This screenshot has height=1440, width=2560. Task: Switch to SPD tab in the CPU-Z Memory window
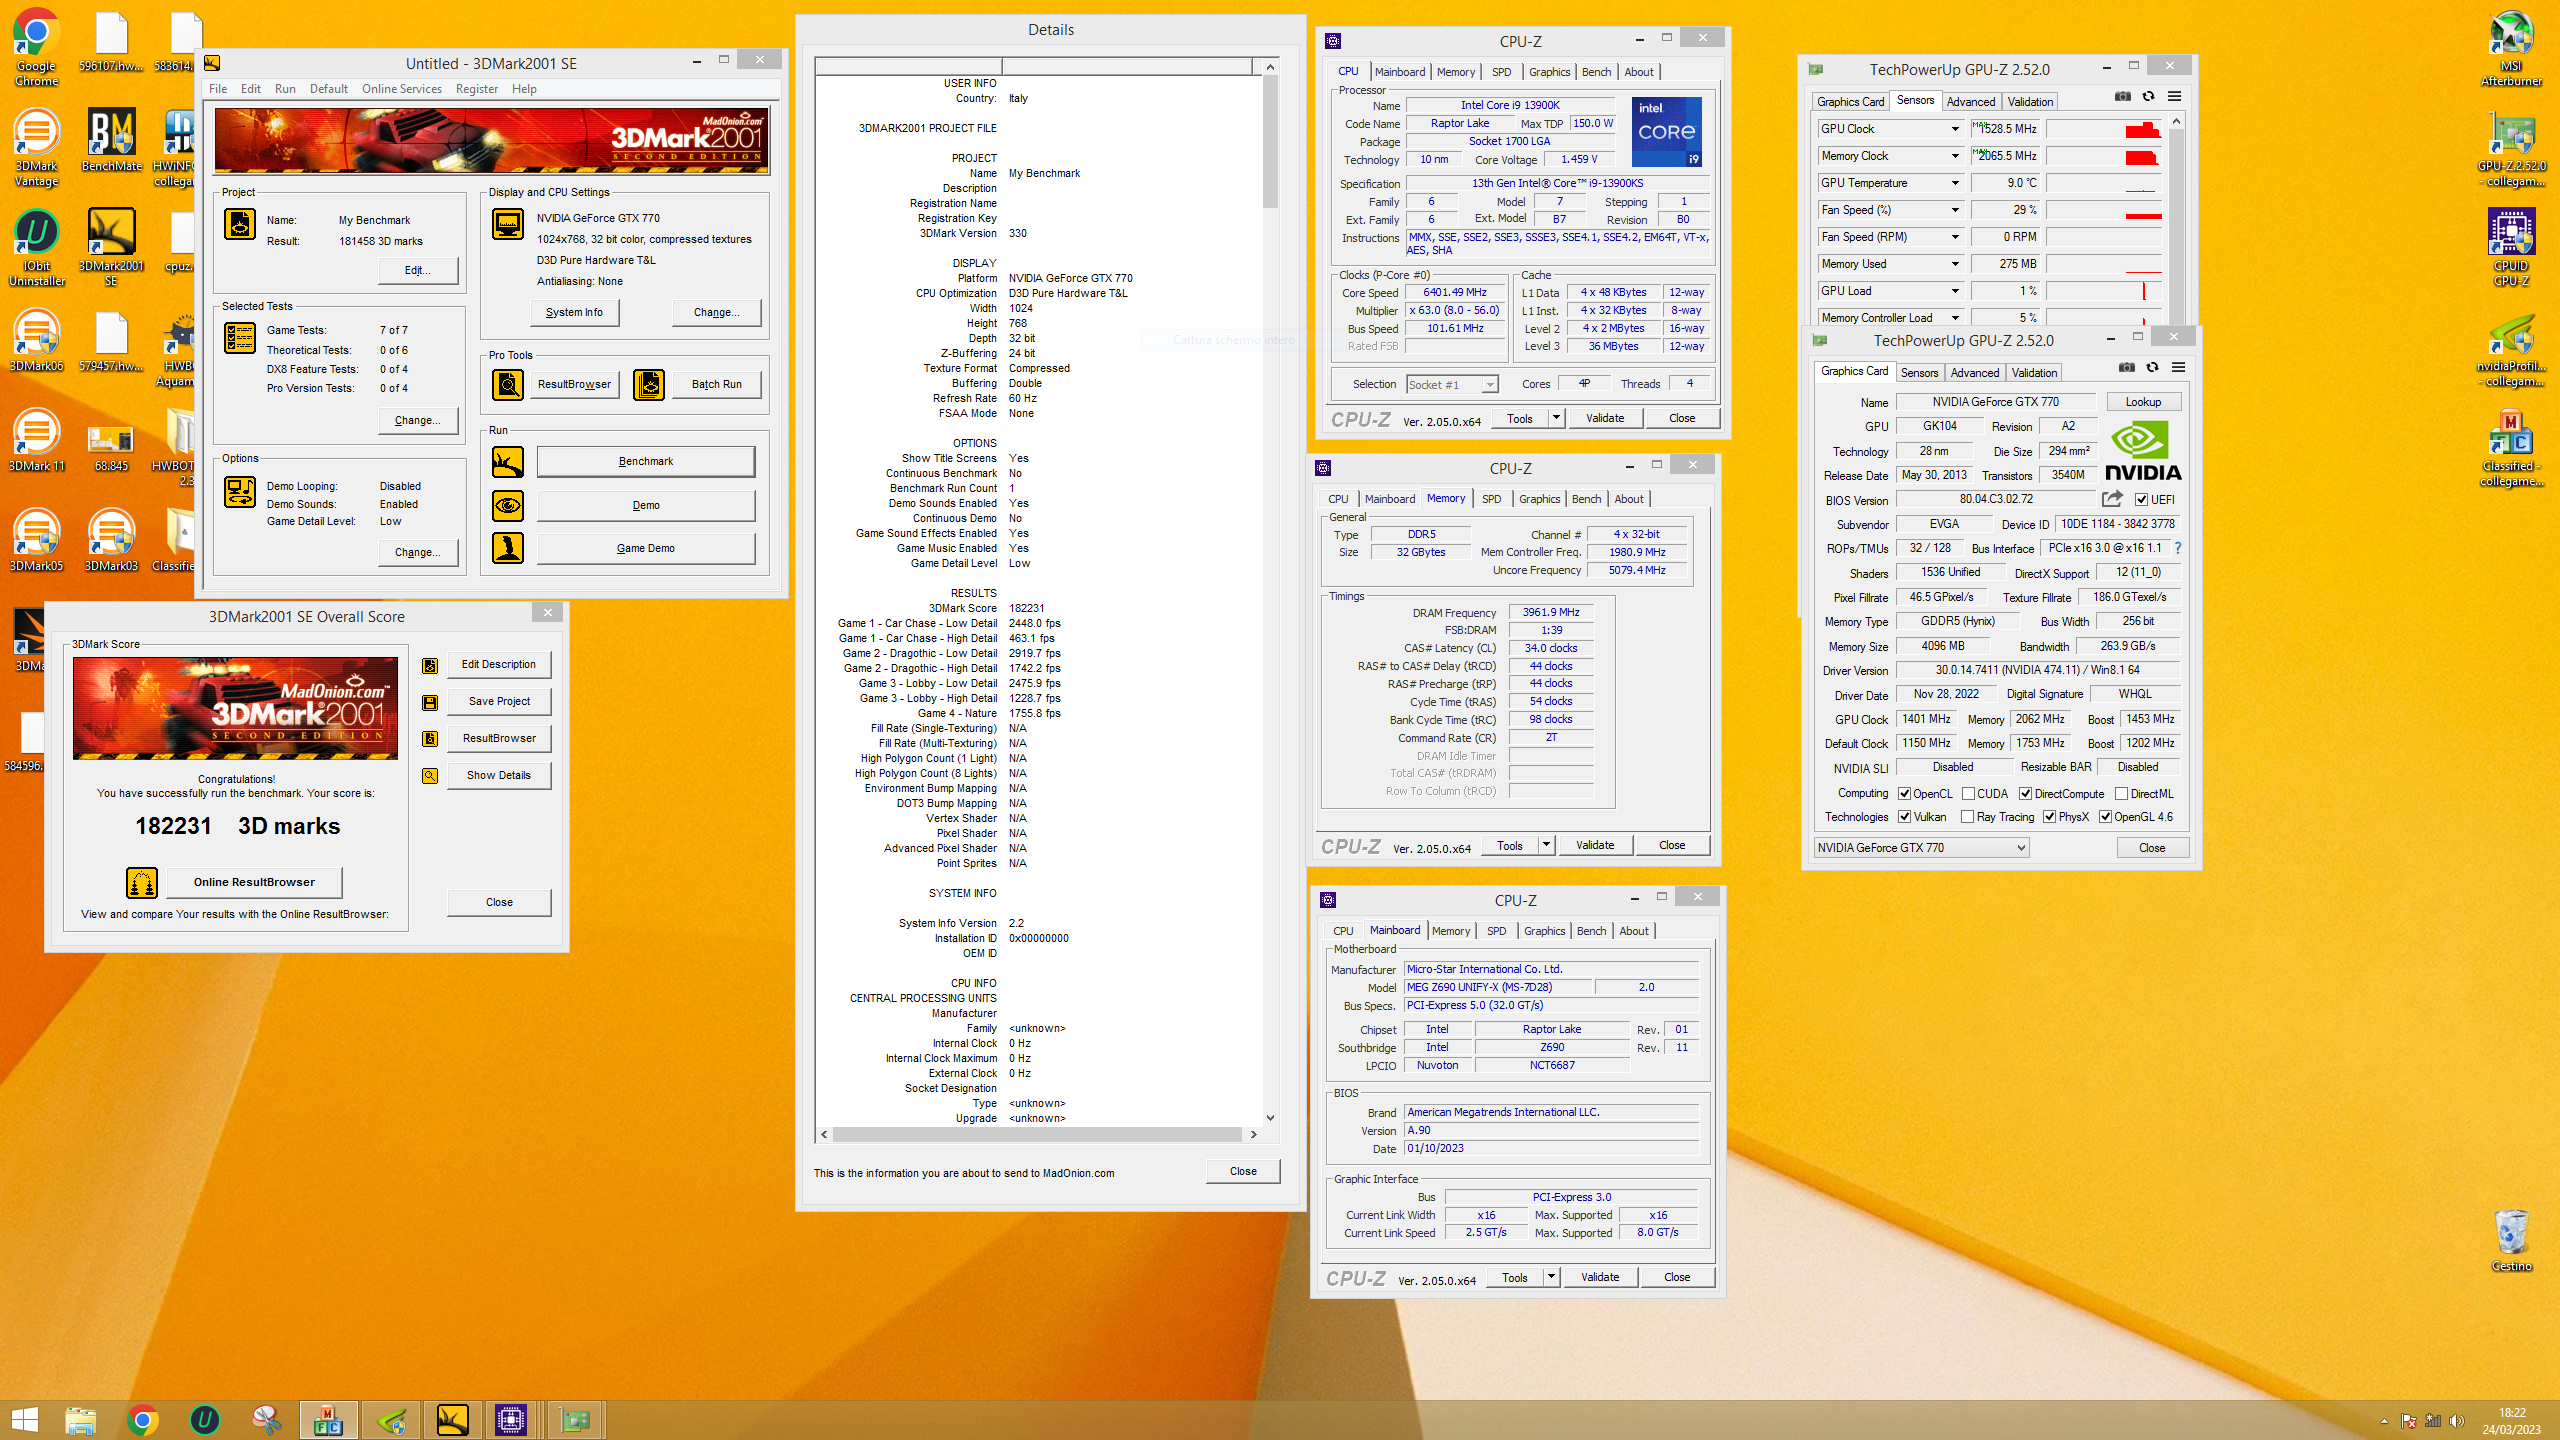pos(1491,499)
